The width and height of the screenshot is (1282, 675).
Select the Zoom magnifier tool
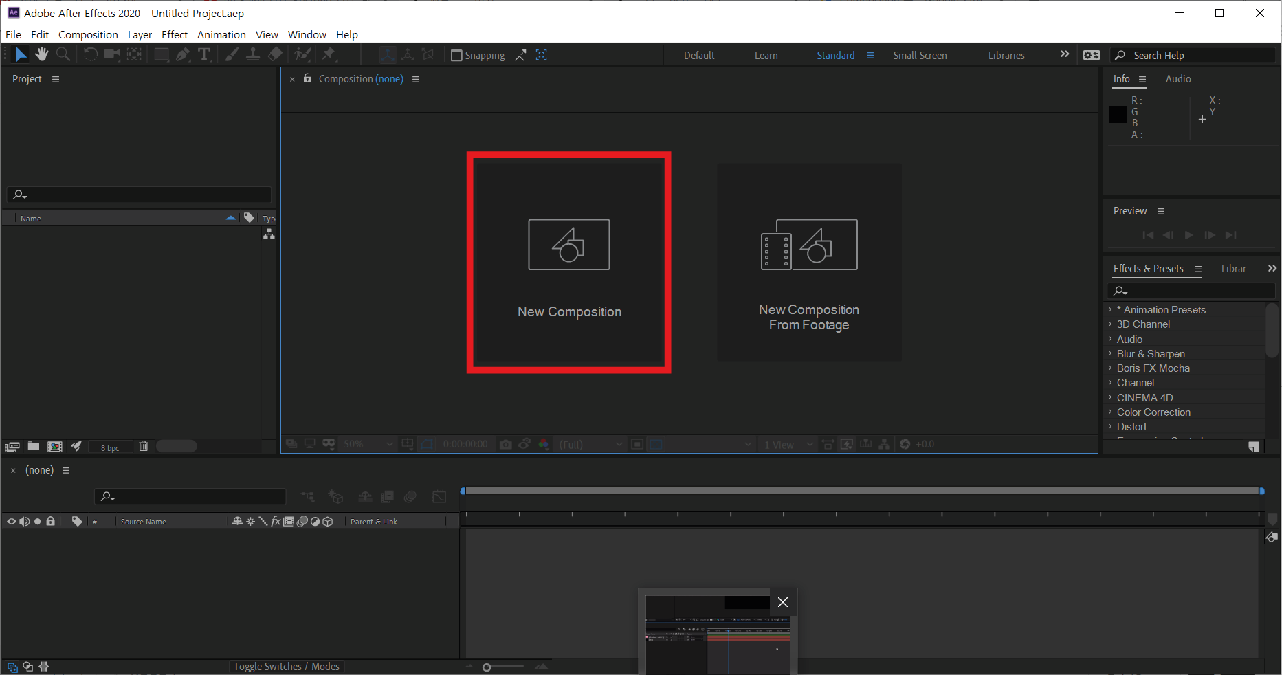pyautogui.click(x=63, y=55)
